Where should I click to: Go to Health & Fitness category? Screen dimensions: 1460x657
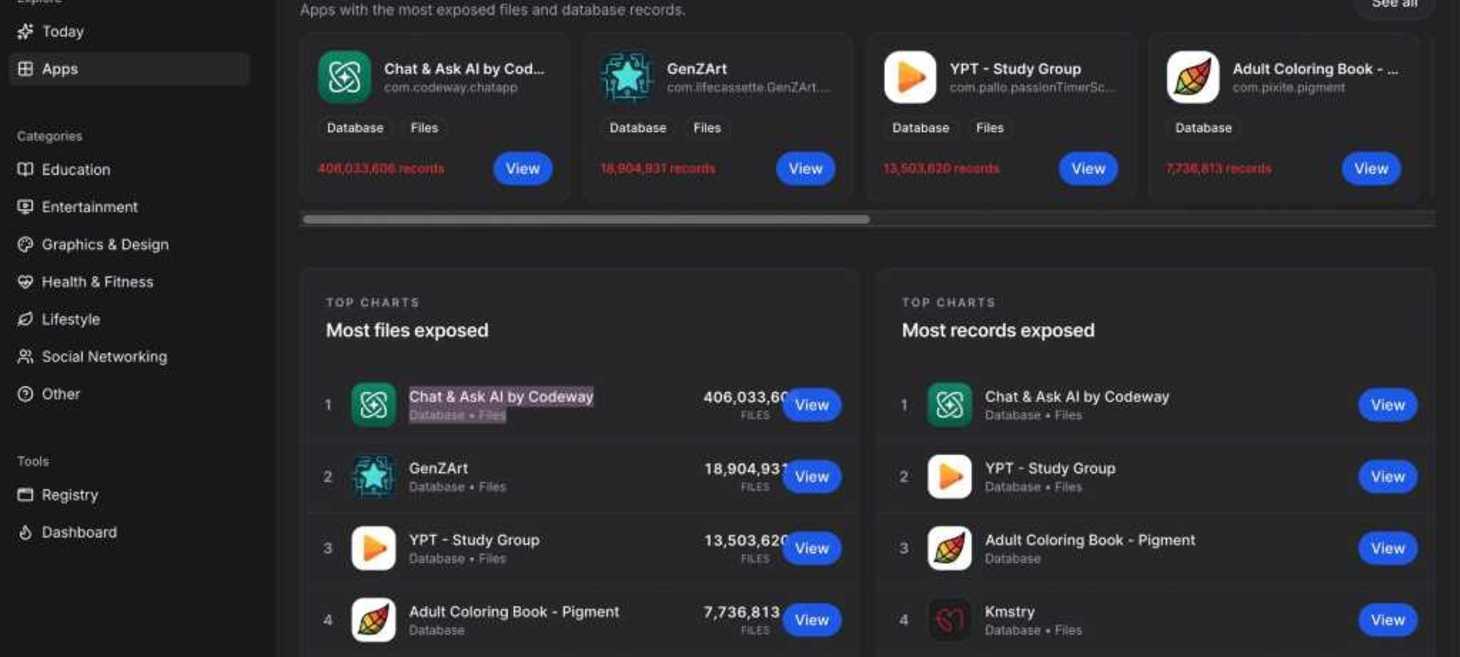97,282
